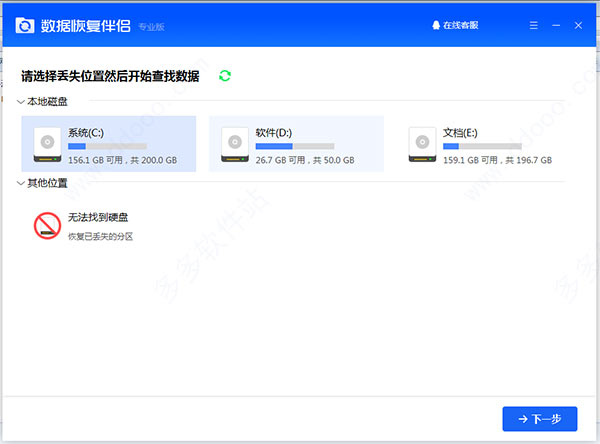Select the 软件(D:) drive icon

pyautogui.click(x=235, y=145)
